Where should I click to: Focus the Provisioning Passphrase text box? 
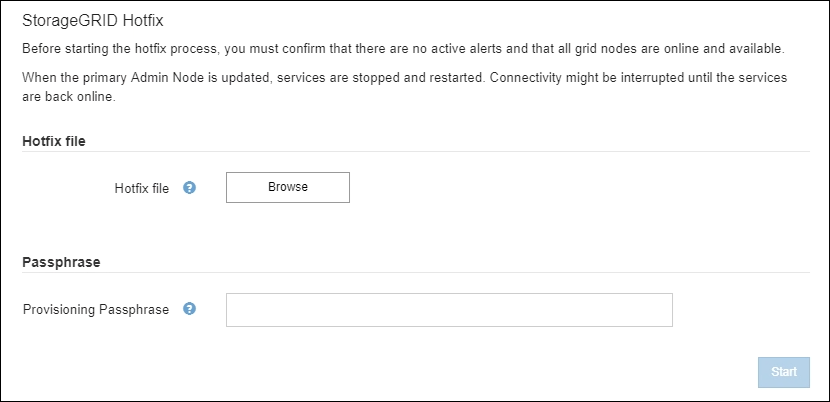(449, 310)
